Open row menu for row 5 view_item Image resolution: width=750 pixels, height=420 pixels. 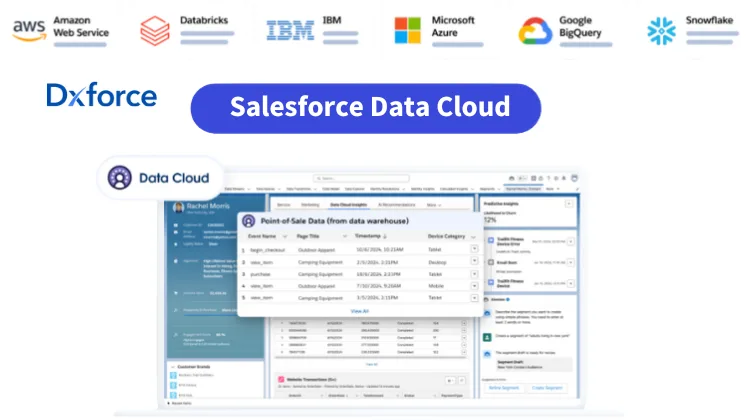pyautogui.click(x=474, y=298)
